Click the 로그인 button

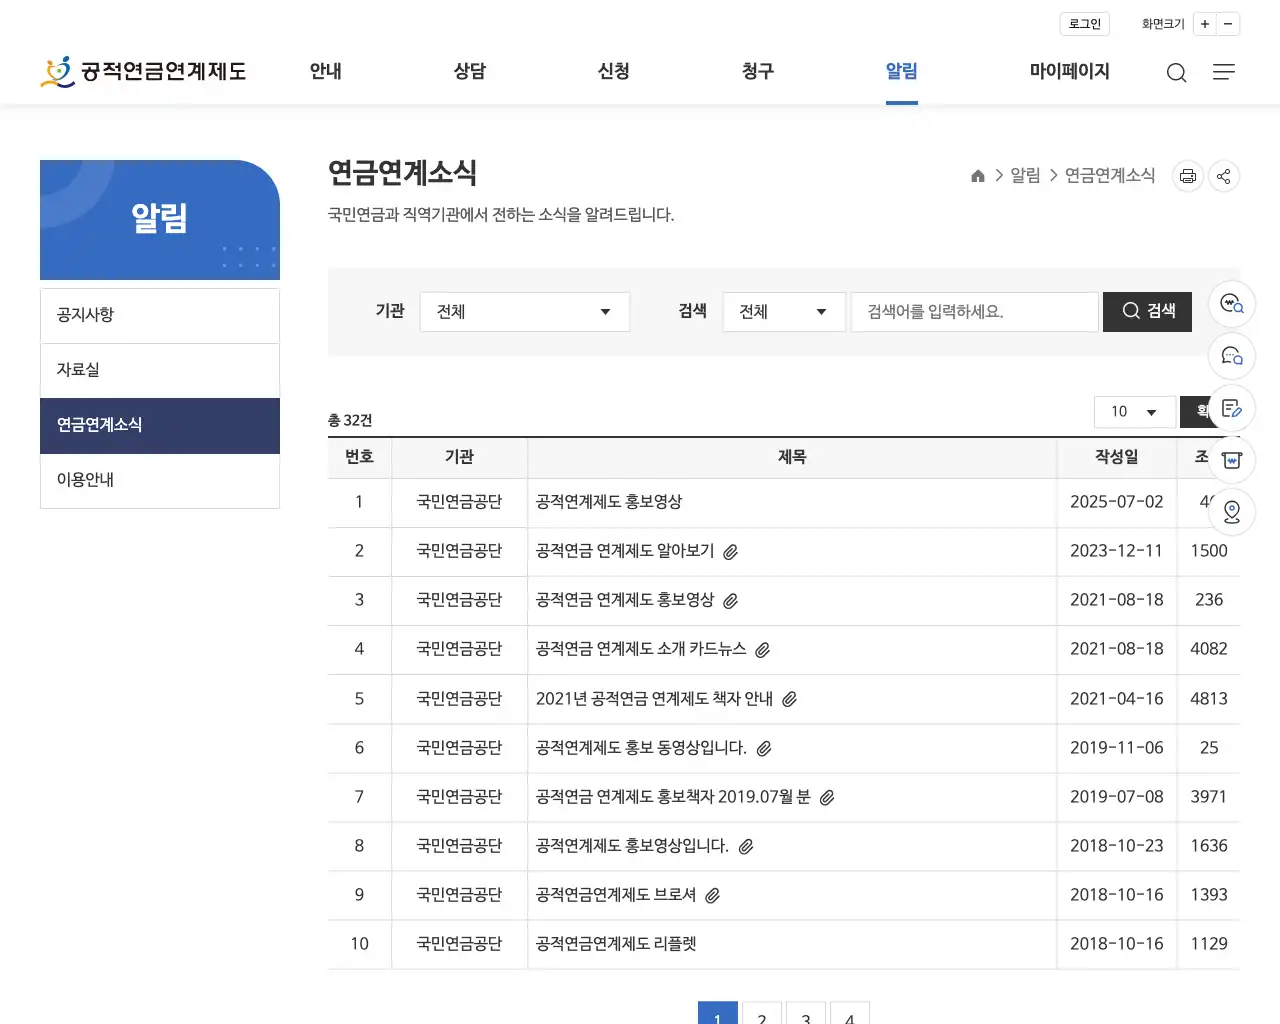[x=1084, y=23]
